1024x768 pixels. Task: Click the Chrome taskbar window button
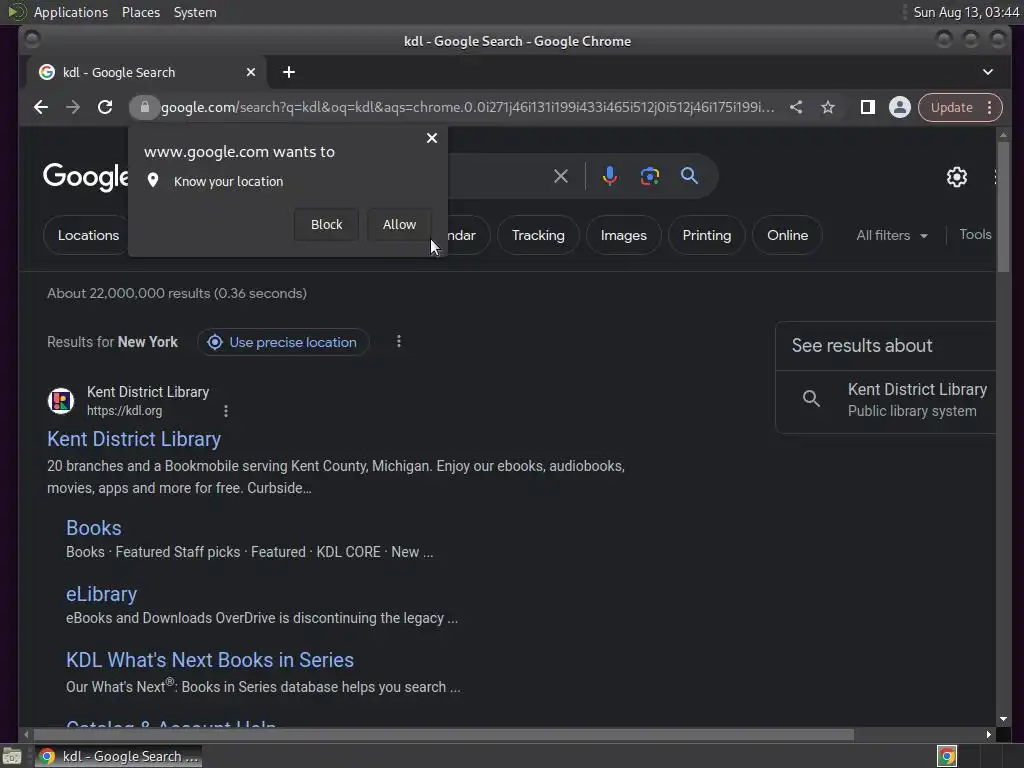(118, 756)
